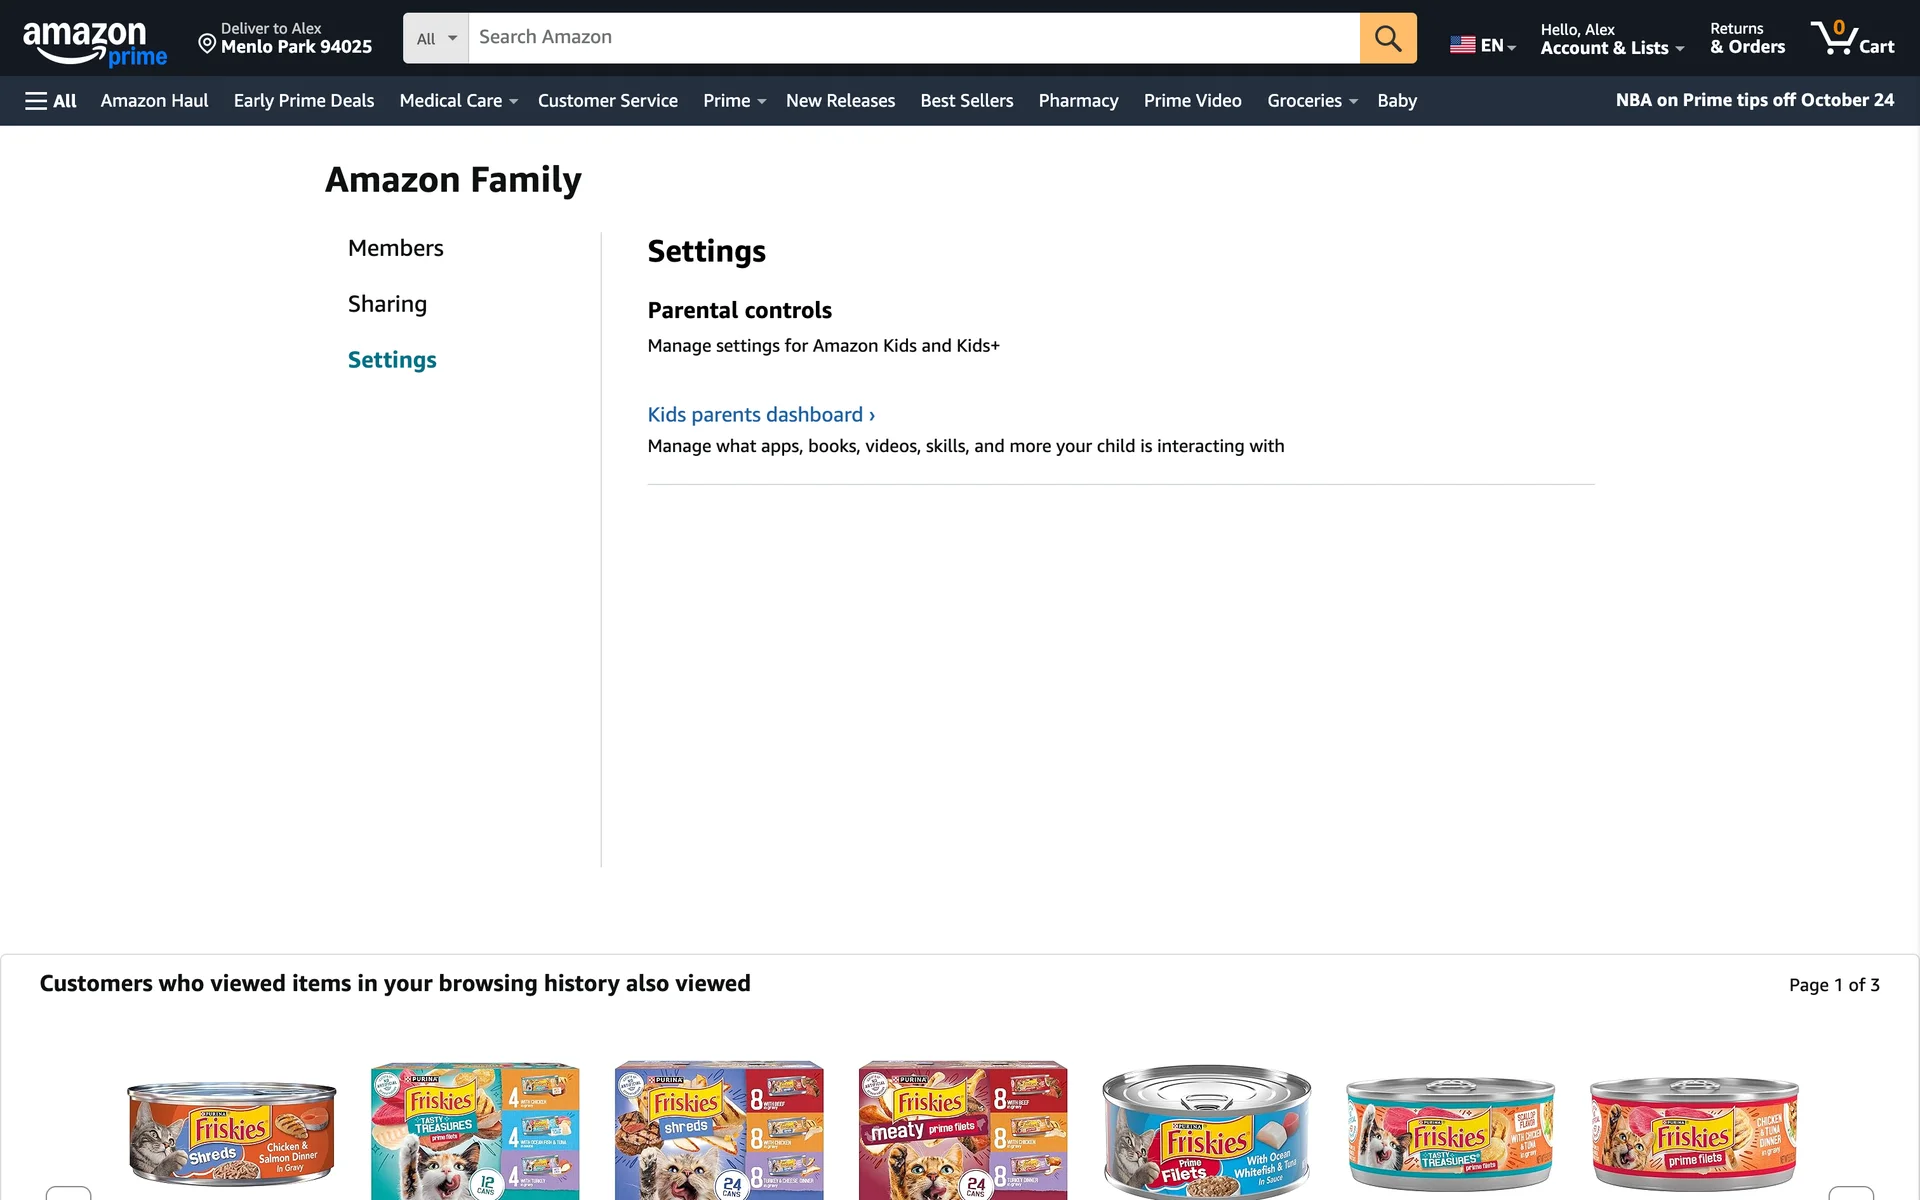Click the US flag language icon

1462,45
